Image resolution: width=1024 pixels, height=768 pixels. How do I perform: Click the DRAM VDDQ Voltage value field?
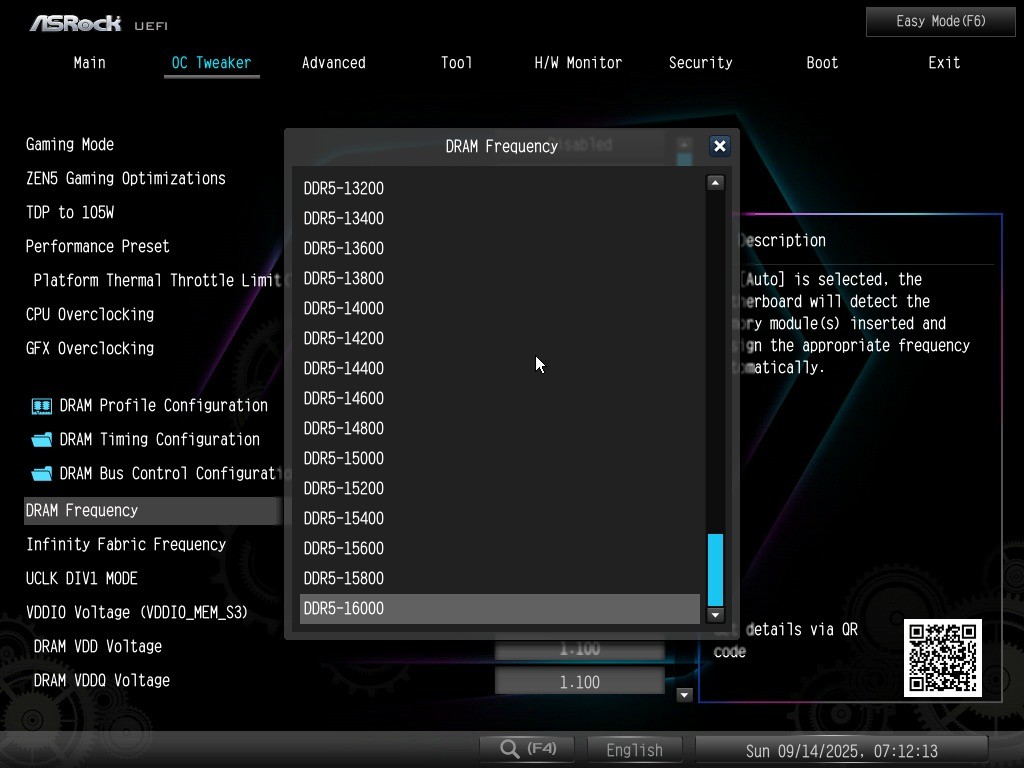click(x=579, y=682)
